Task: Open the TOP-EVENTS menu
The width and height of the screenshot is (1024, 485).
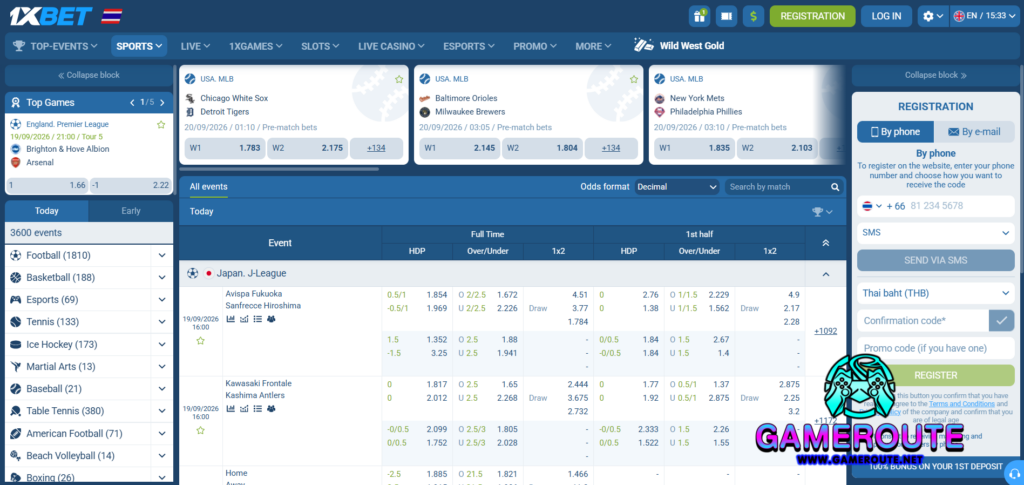Action: pos(56,46)
